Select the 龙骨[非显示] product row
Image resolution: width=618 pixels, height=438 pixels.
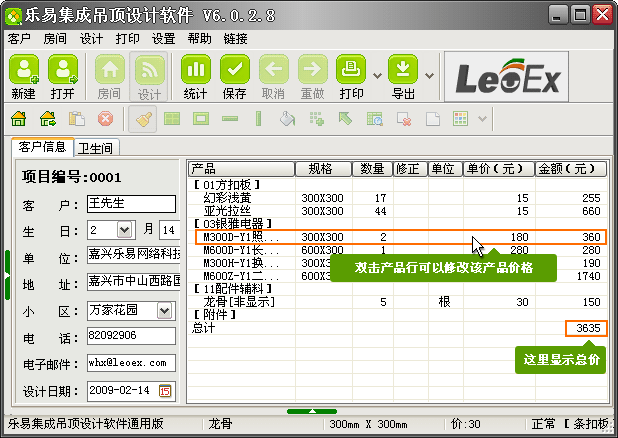point(230,301)
